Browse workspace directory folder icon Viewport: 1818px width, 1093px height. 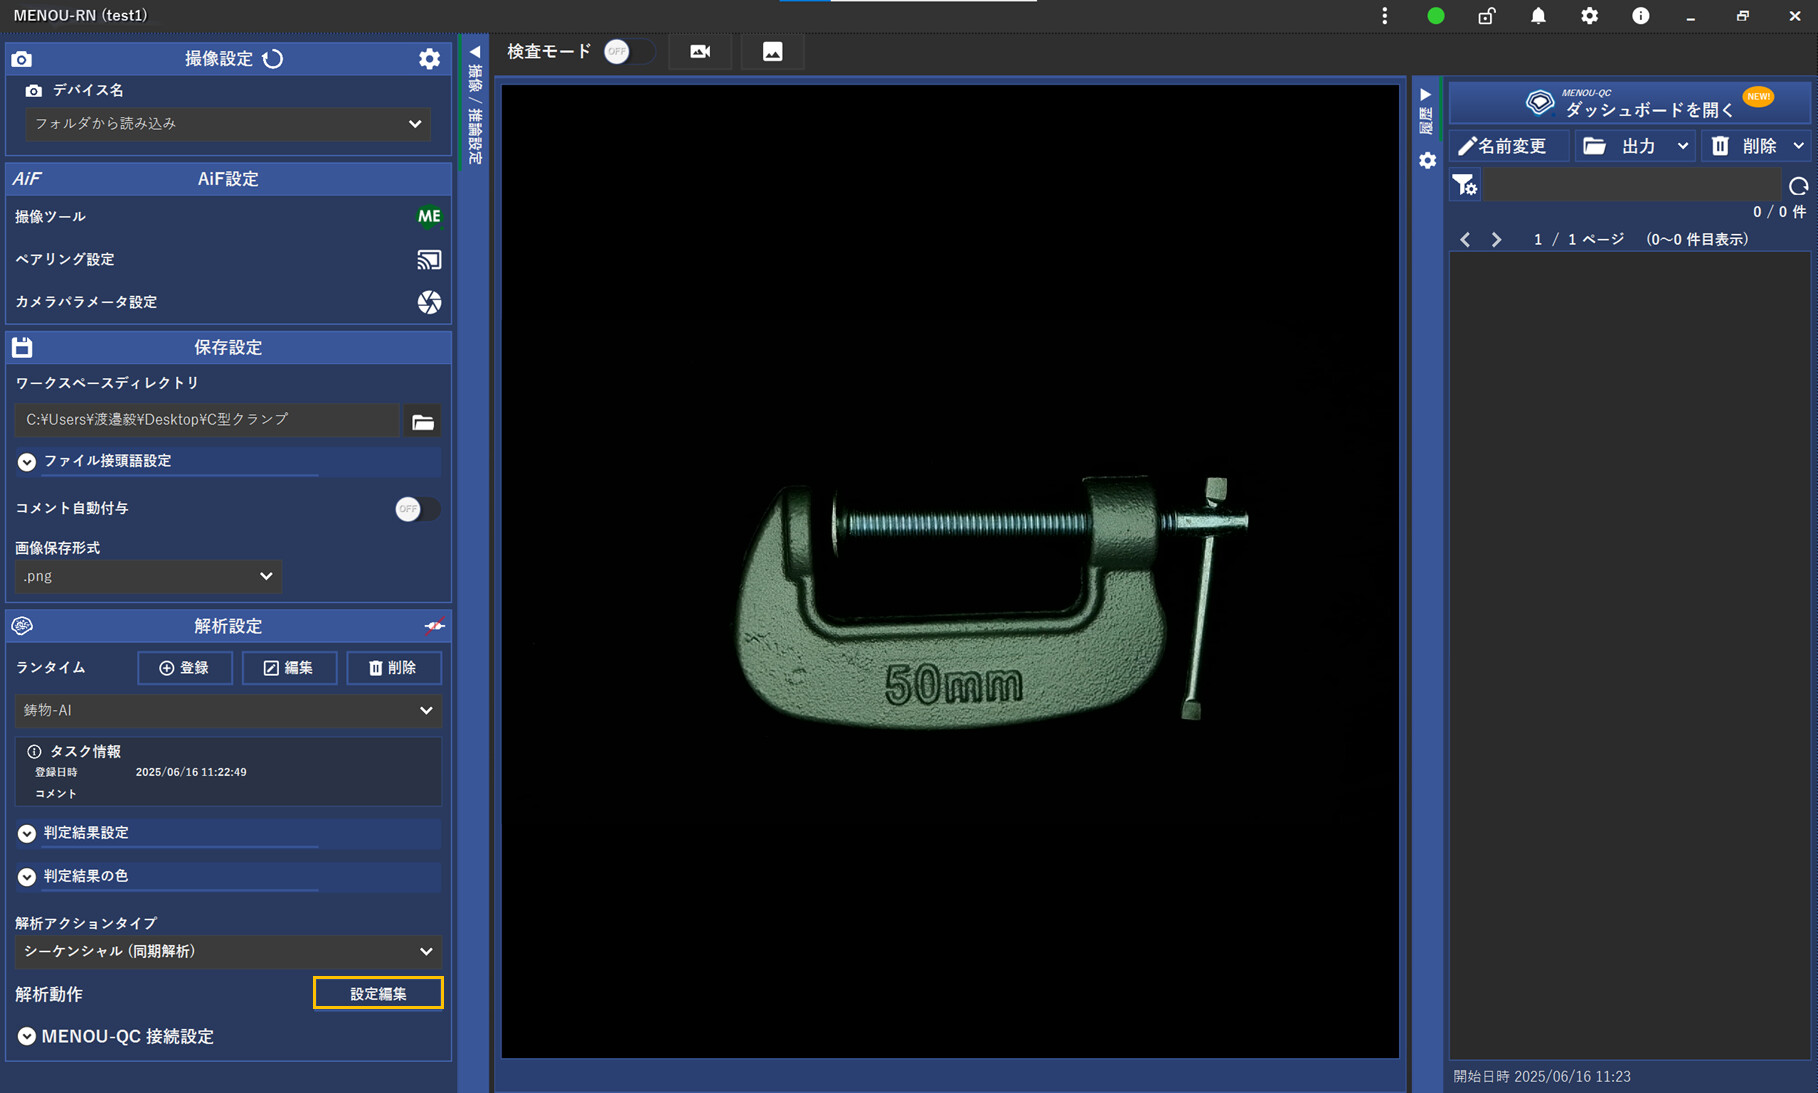[423, 421]
